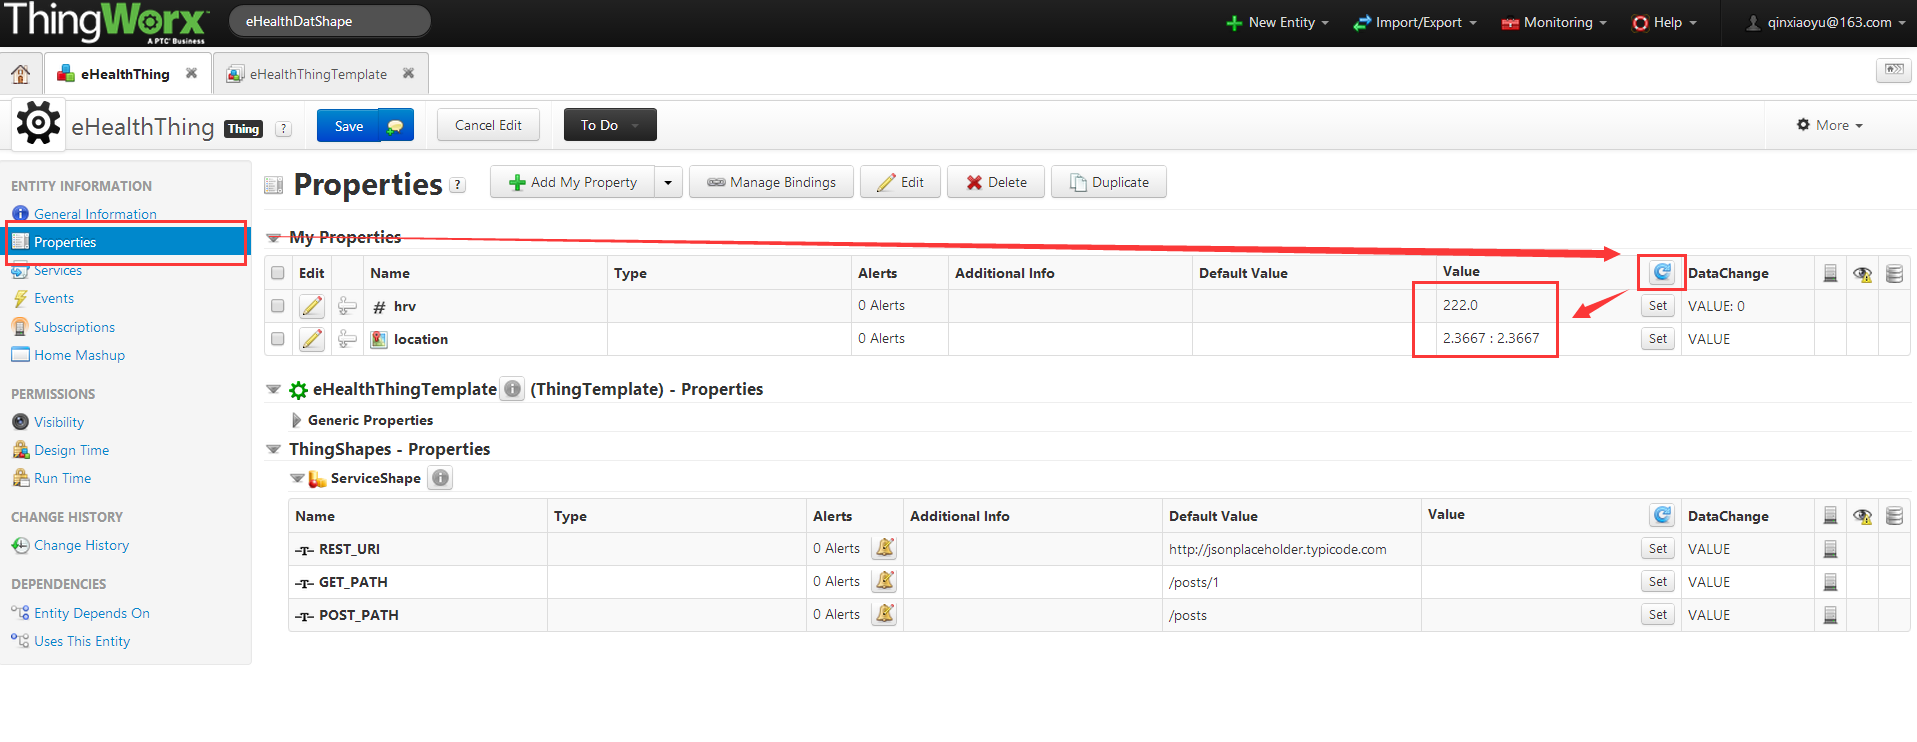This screenshot has width=1917, height=742.
Task: Click the pencil edit icon for location
Action: 312,339
